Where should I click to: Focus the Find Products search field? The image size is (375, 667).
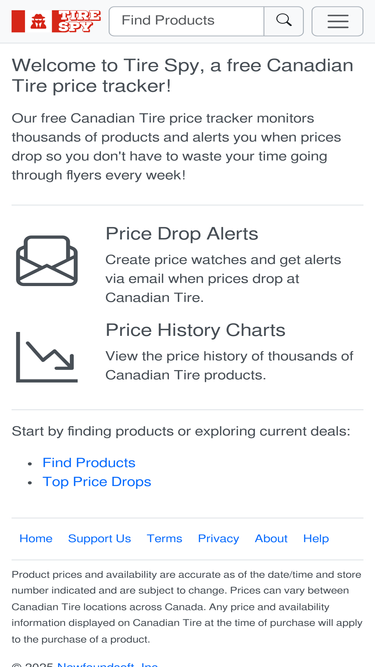click(186, 21)
